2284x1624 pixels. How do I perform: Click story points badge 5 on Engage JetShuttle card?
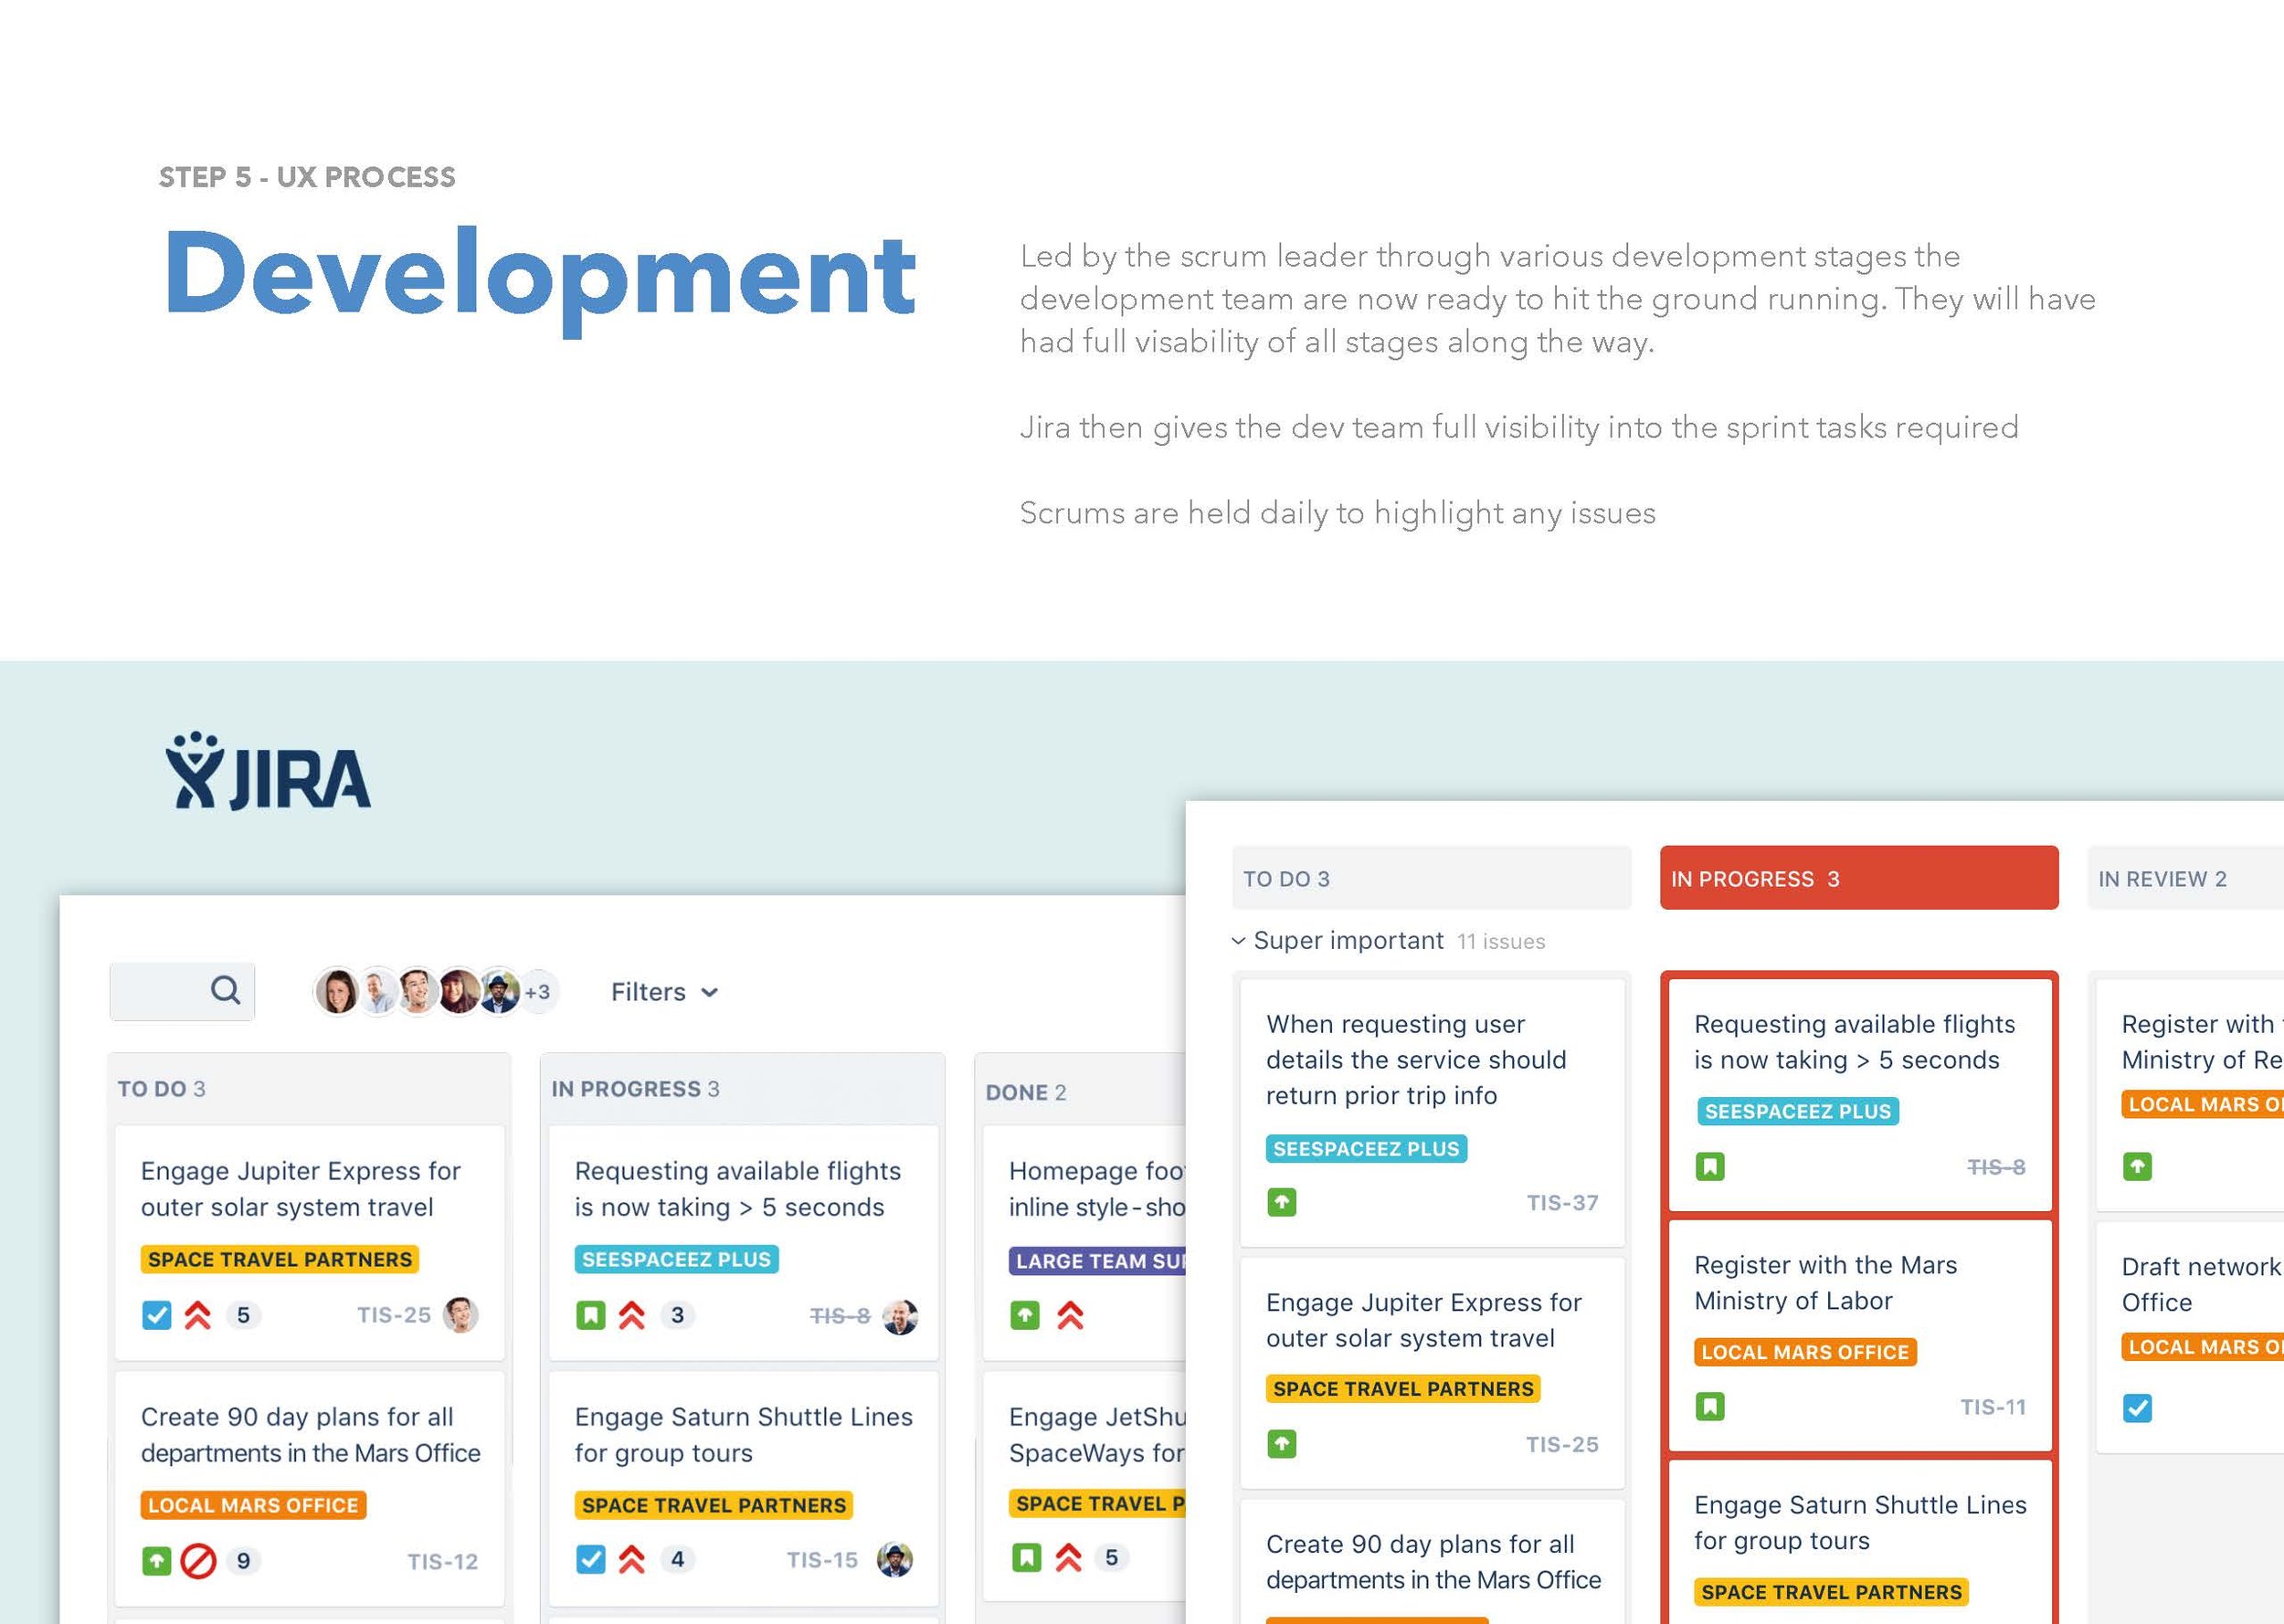pyautogui.click(x=1111, y=1557)
